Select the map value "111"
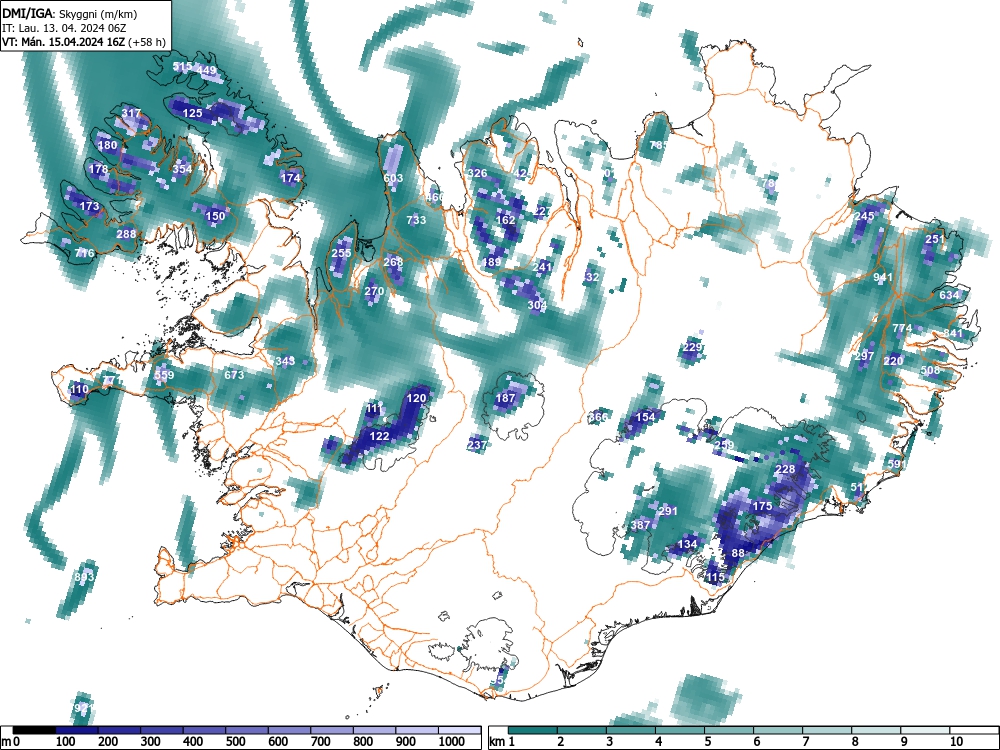 point(374,408)
